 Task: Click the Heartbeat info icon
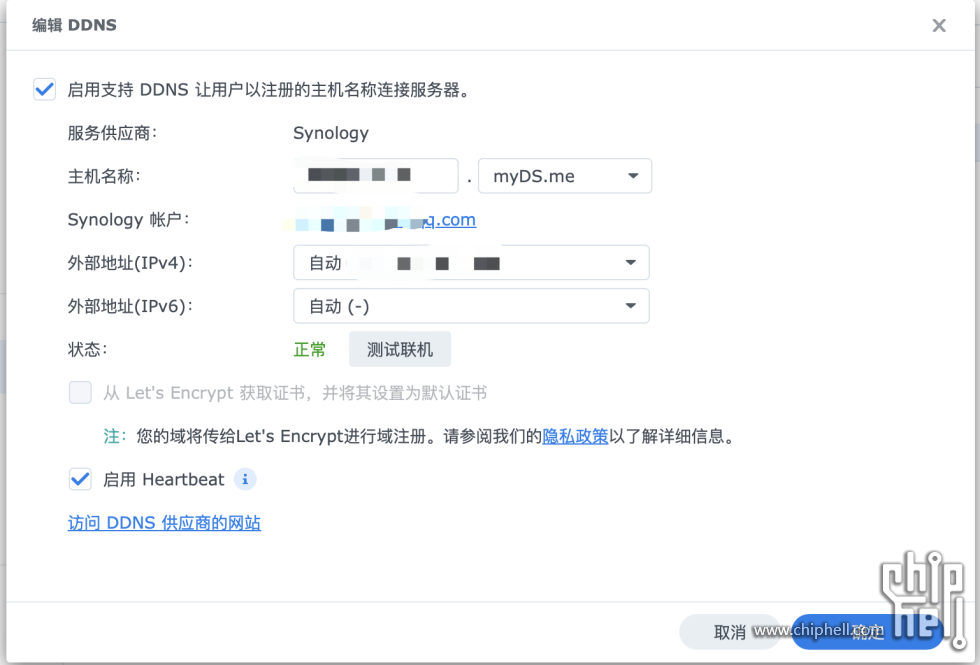pyautogui.click(x=245, y=479)
